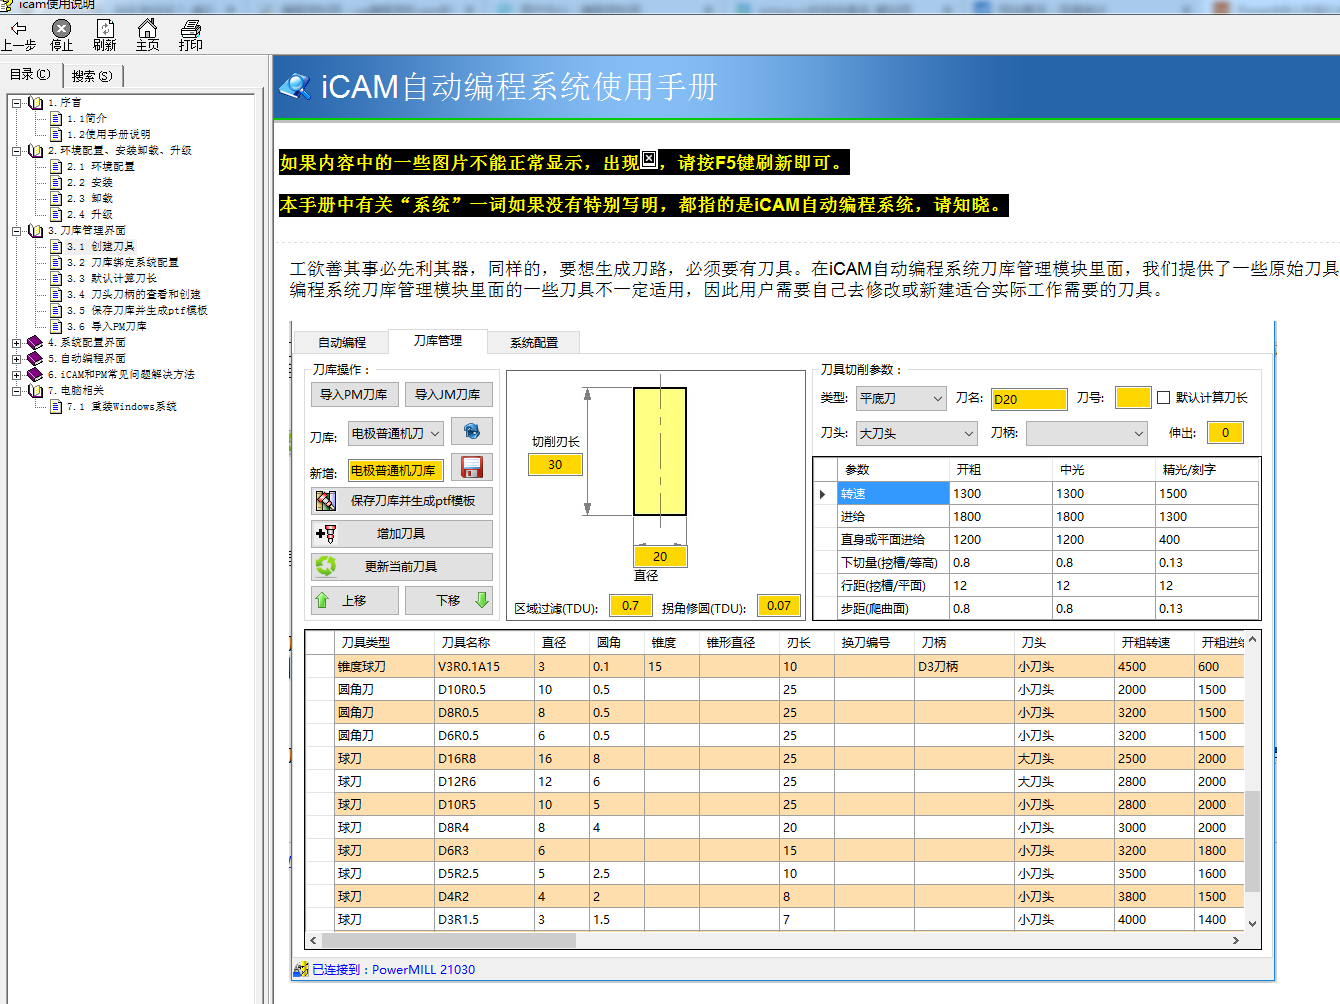Switch to the 目录 tab

point(31,75)
